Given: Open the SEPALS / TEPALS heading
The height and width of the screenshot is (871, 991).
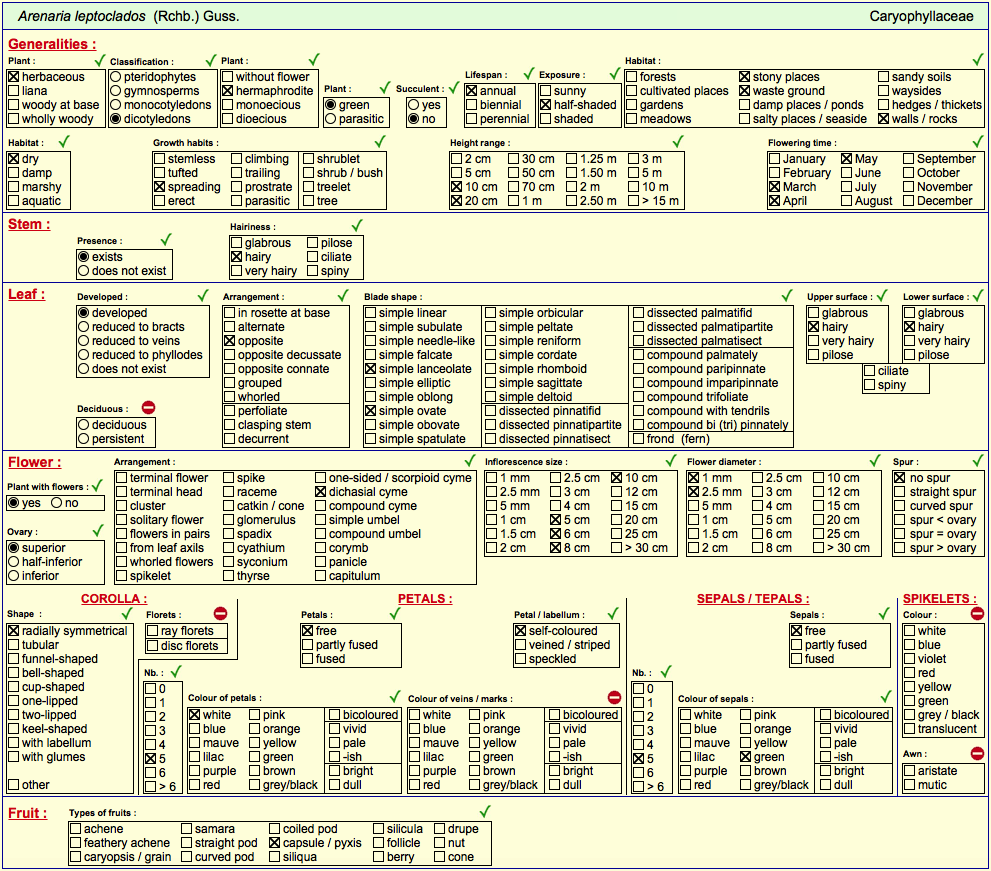Looking at the screenshot, I should tap(753, 599).
